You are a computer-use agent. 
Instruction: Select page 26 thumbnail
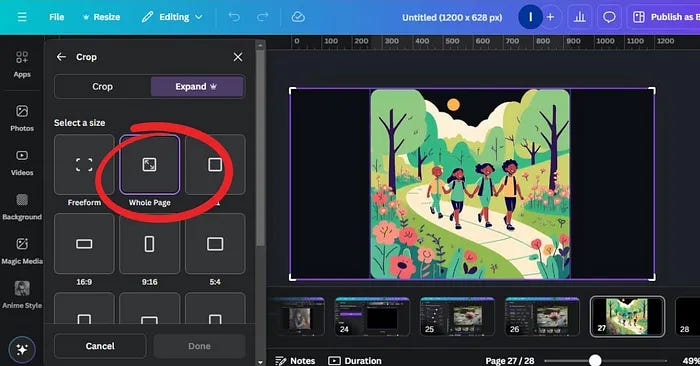coord(542,316)
